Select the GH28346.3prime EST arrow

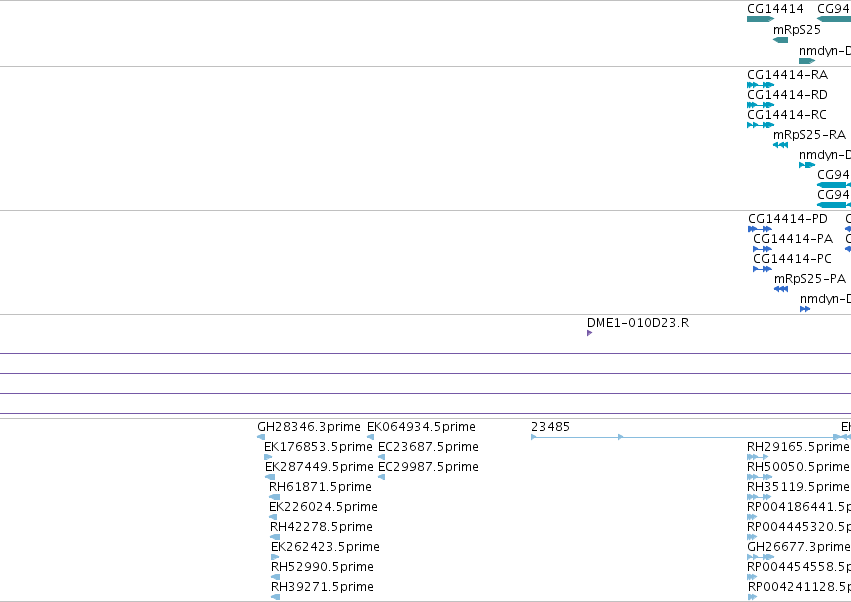[261, 437]
